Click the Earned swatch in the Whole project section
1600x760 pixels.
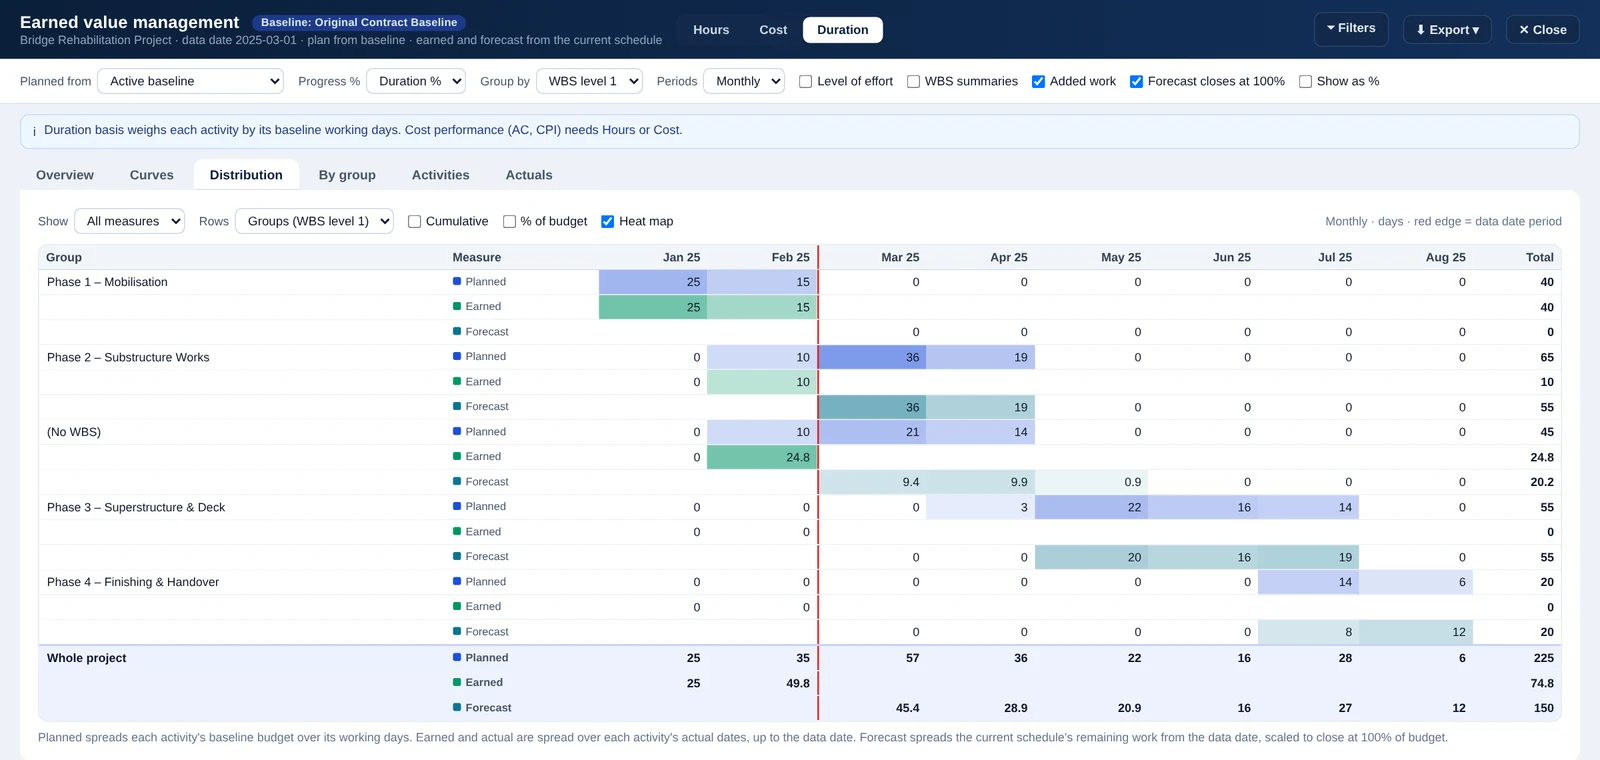point(457,683)
